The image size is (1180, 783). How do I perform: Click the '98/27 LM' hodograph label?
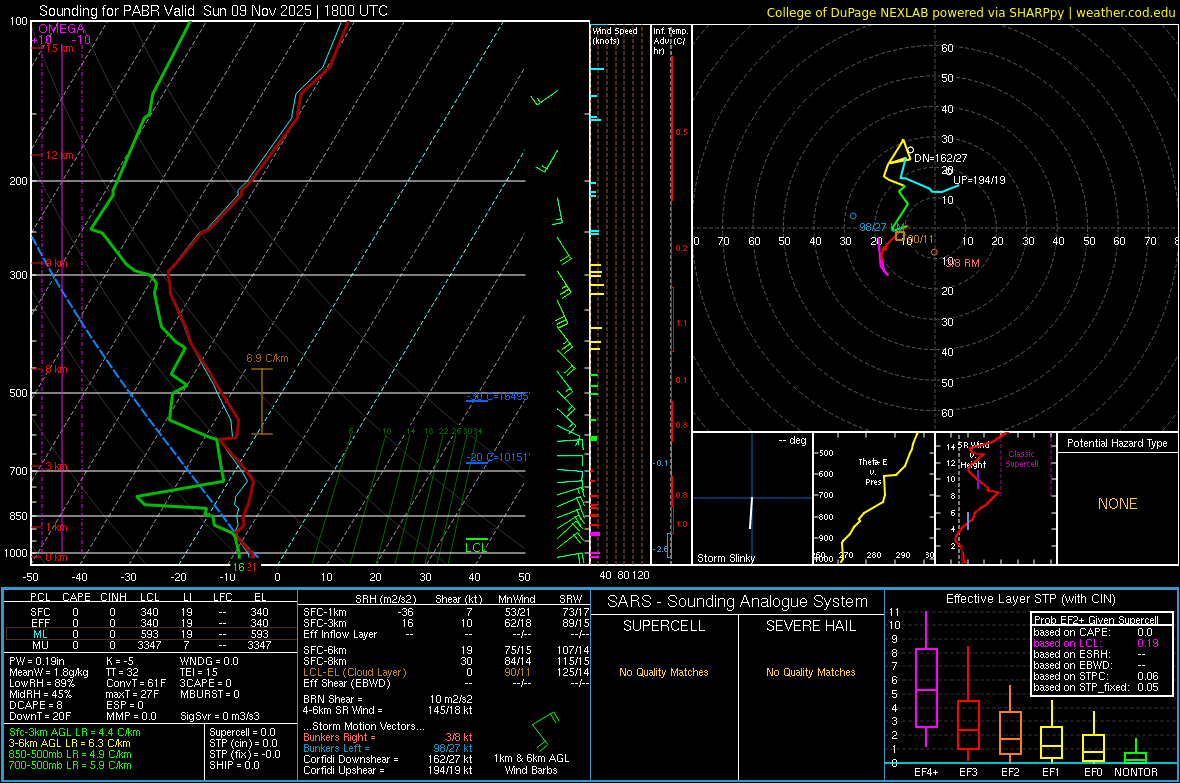[883, 227]
